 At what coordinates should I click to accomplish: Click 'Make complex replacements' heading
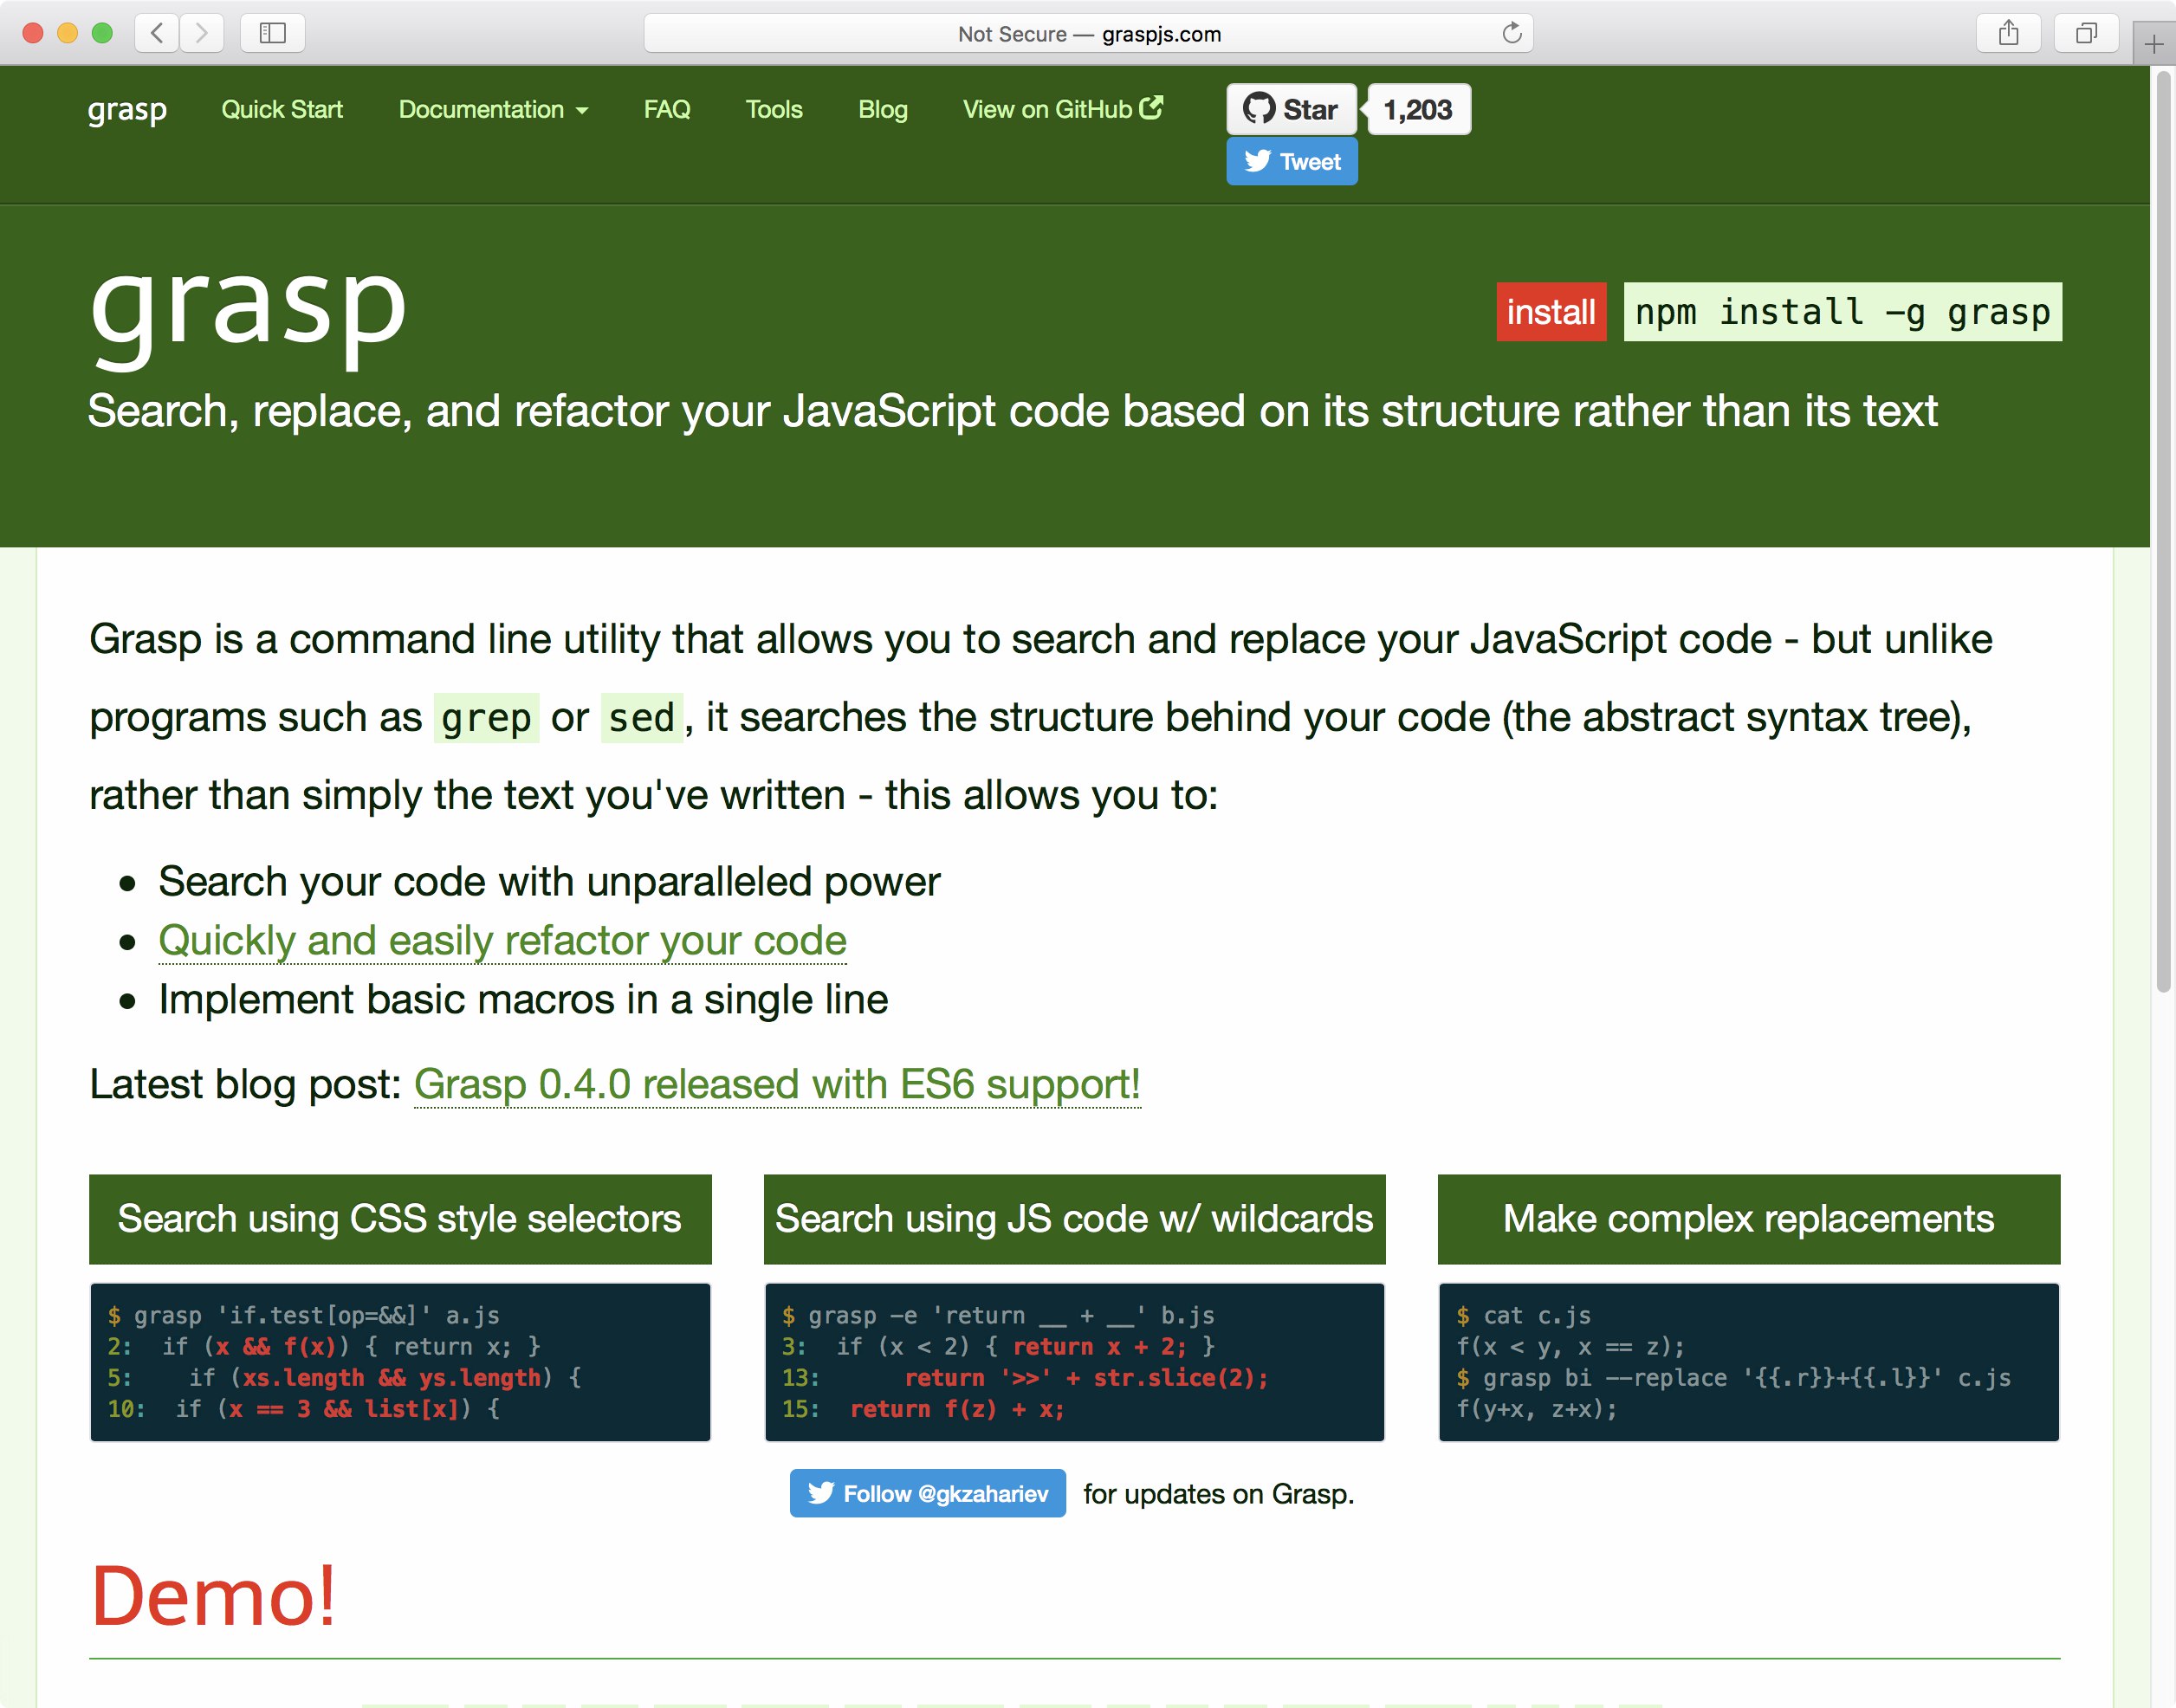pyautogui.click(x=1748, y=1219)
